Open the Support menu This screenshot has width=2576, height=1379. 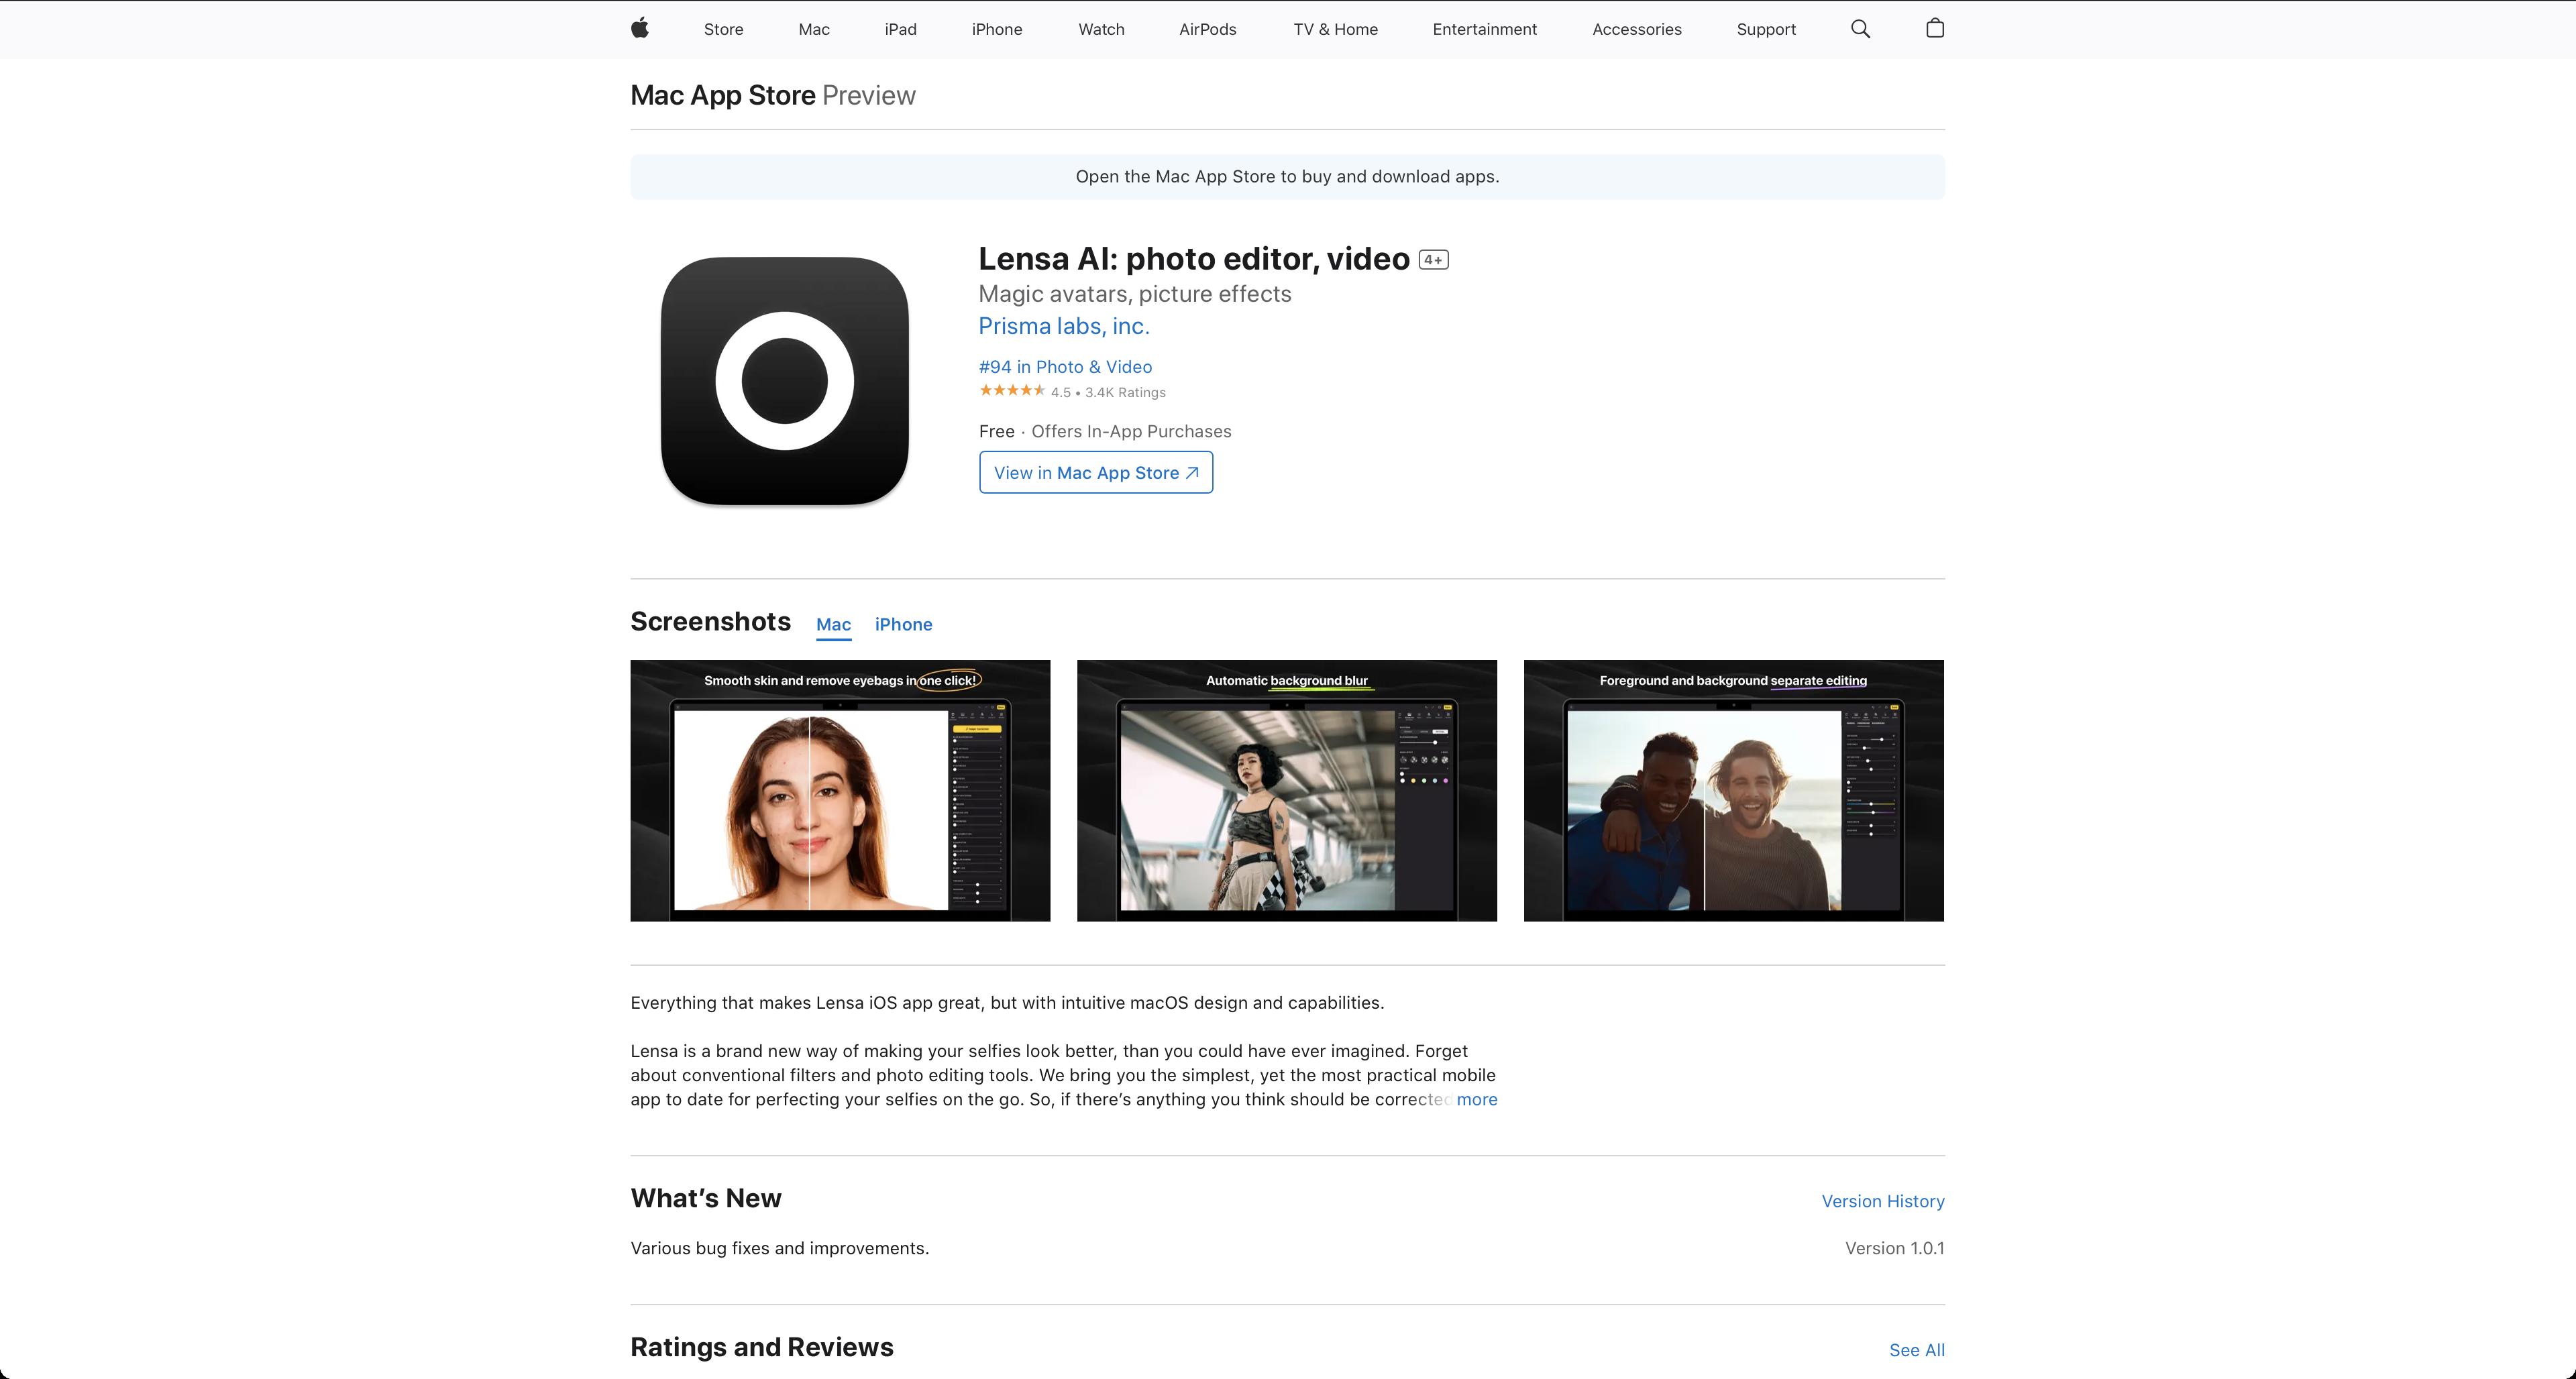pyautogui.click(x=1766, y=29)
